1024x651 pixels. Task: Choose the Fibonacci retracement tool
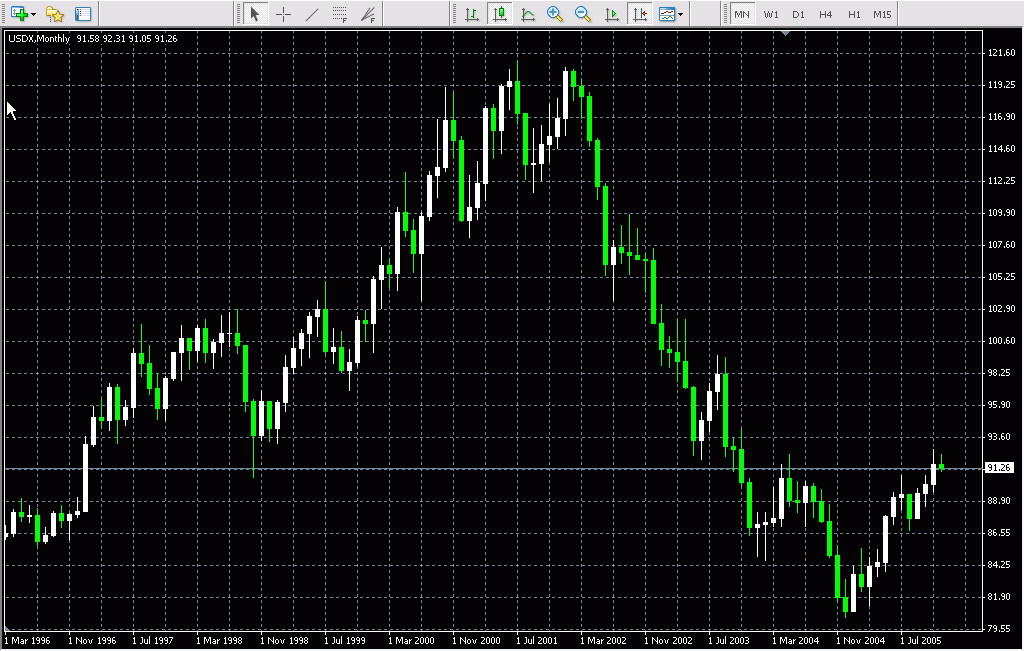pyautogui.click(x=340, y=14)
